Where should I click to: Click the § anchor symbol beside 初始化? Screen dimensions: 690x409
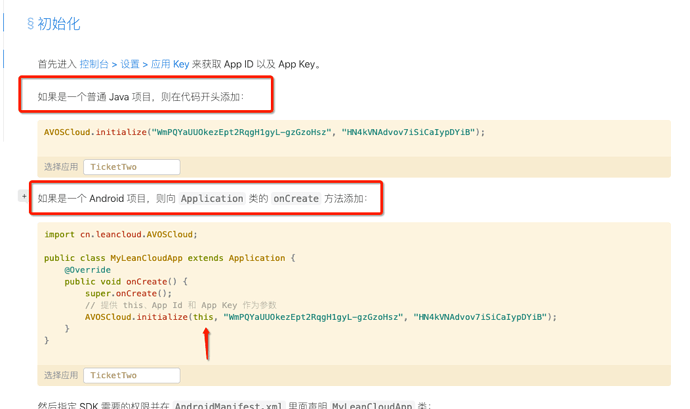point(30,24)
